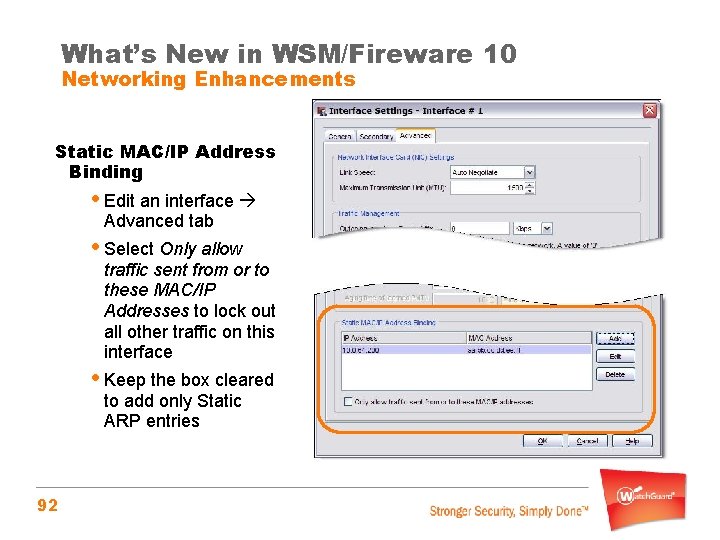Click the MAC Address column header
The image size is (720, 540).
529,338
